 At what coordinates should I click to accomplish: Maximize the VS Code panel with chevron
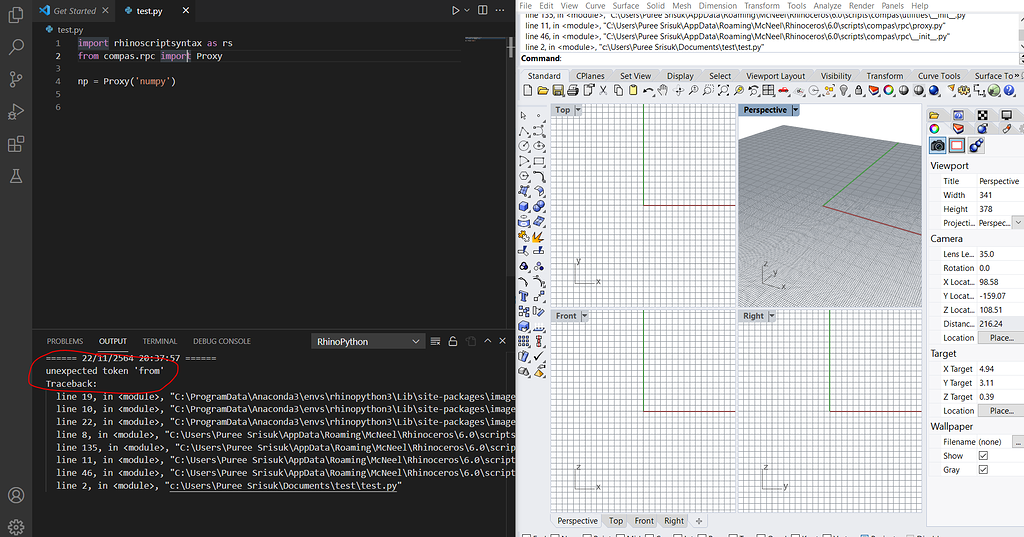[x=487, y=341]
